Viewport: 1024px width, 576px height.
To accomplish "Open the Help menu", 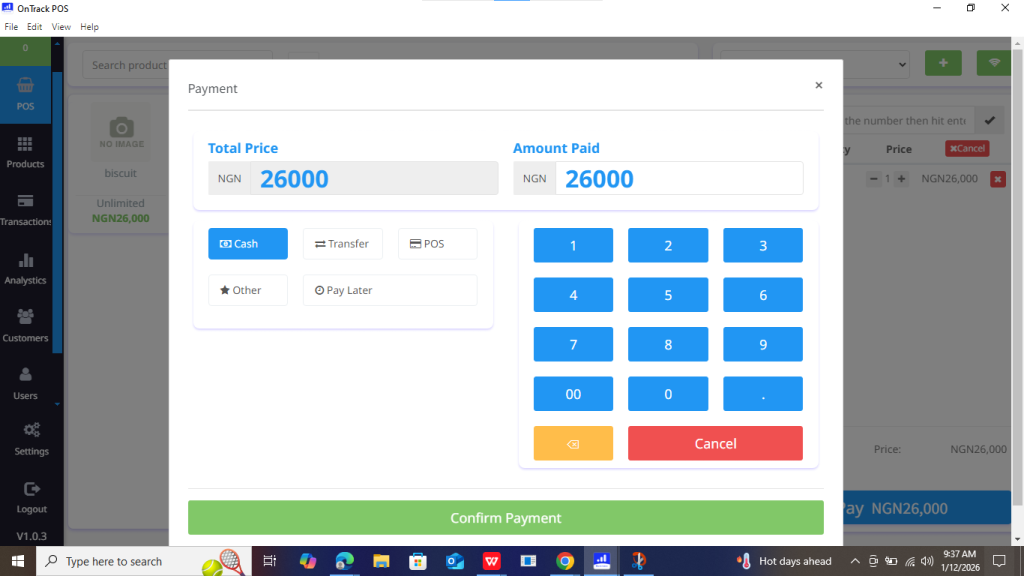I will coord(89,27).
